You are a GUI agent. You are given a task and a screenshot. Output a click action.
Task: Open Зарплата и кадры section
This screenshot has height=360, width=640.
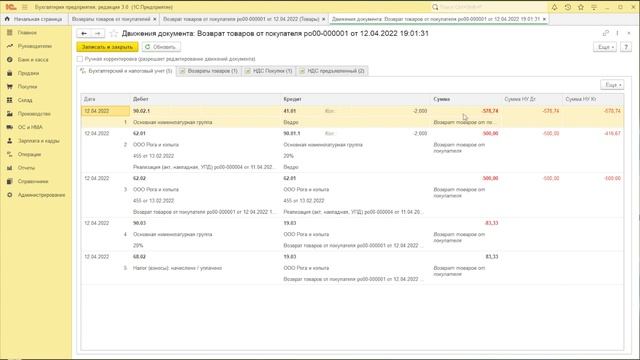pyautogui.click(x=38, y=141)
